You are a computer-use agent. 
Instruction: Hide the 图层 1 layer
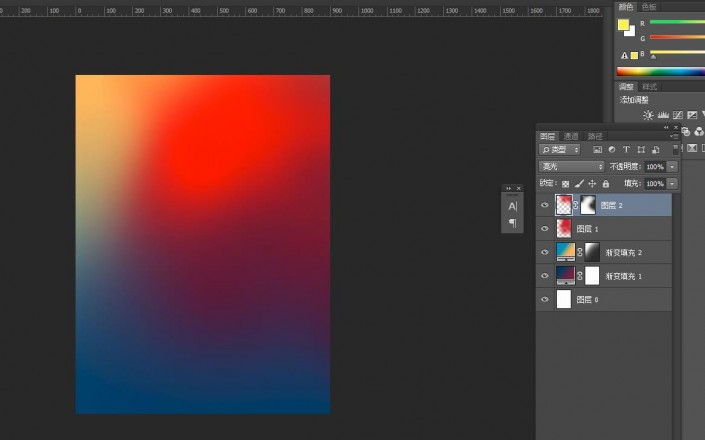(x=545, y=228)
